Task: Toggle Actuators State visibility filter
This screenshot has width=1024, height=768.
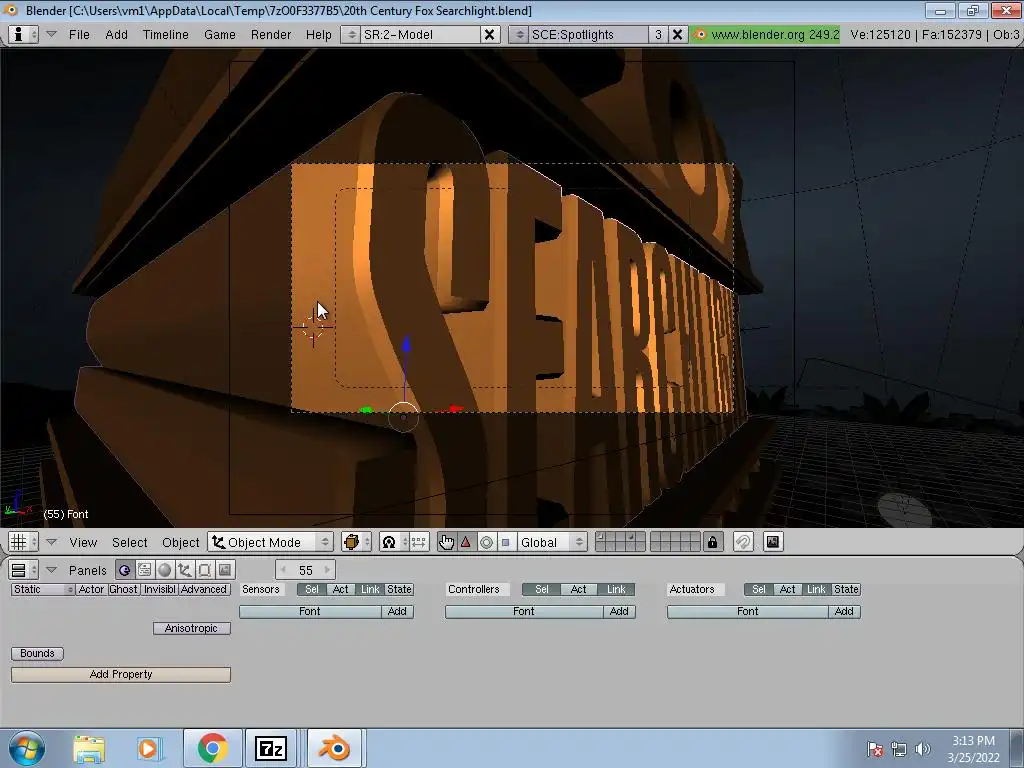Action: click(x=846, y=589)
